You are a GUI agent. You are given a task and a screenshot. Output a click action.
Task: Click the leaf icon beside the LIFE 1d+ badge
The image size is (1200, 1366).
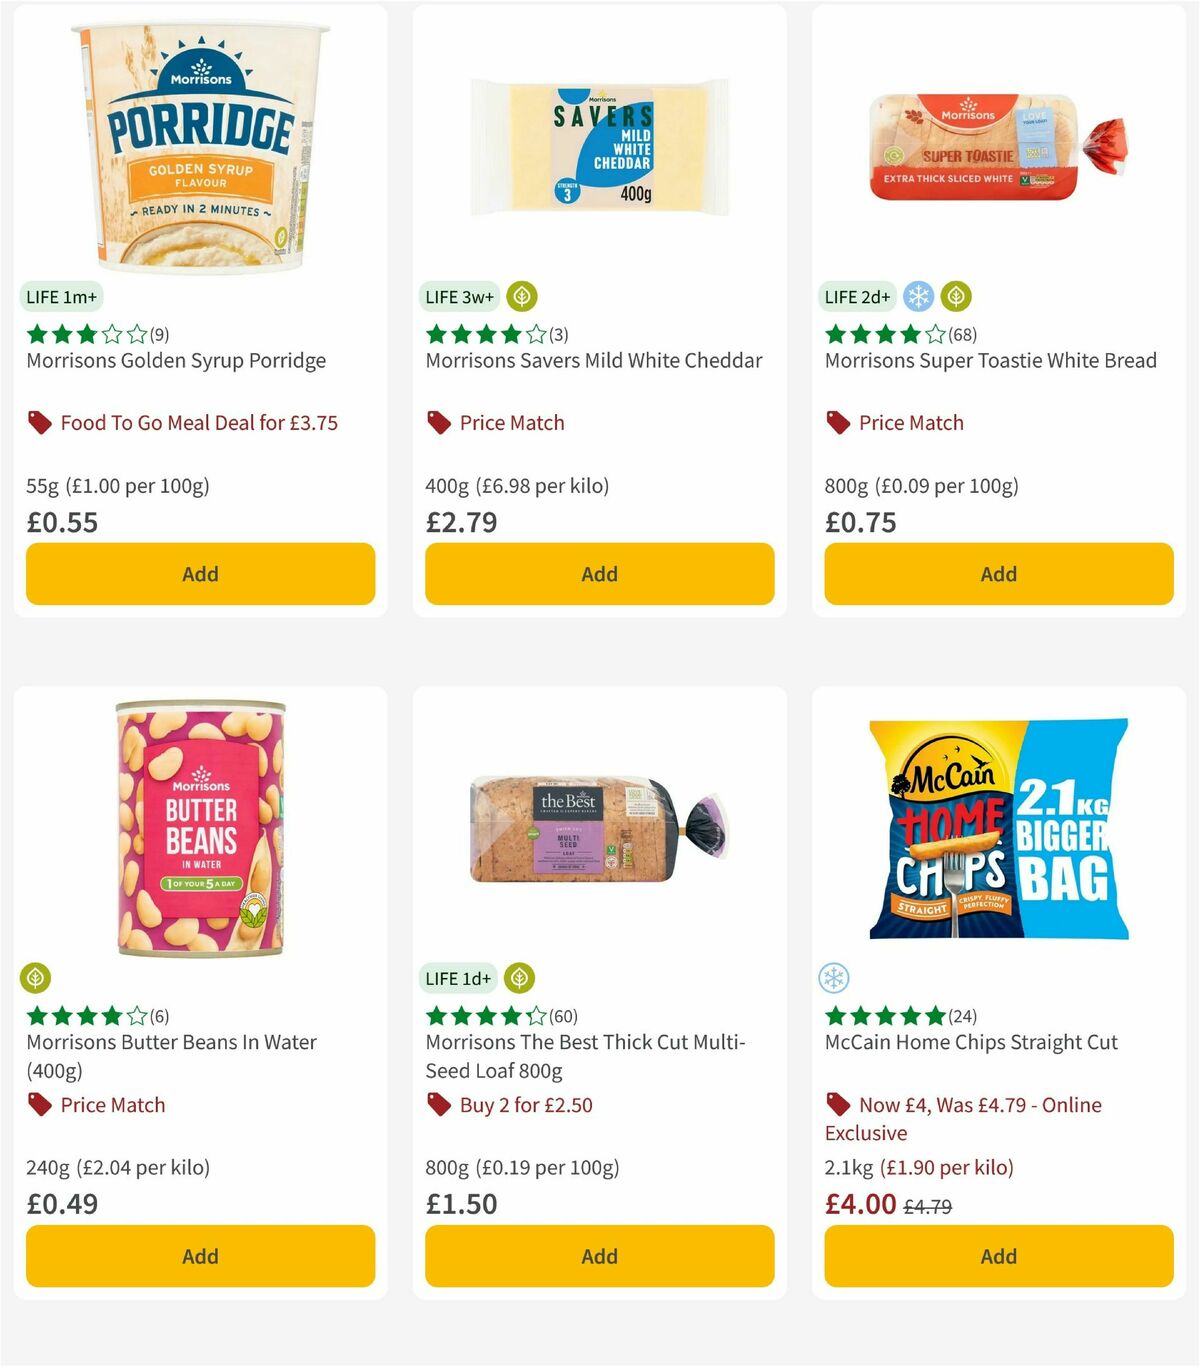click(x=519, y=978)
